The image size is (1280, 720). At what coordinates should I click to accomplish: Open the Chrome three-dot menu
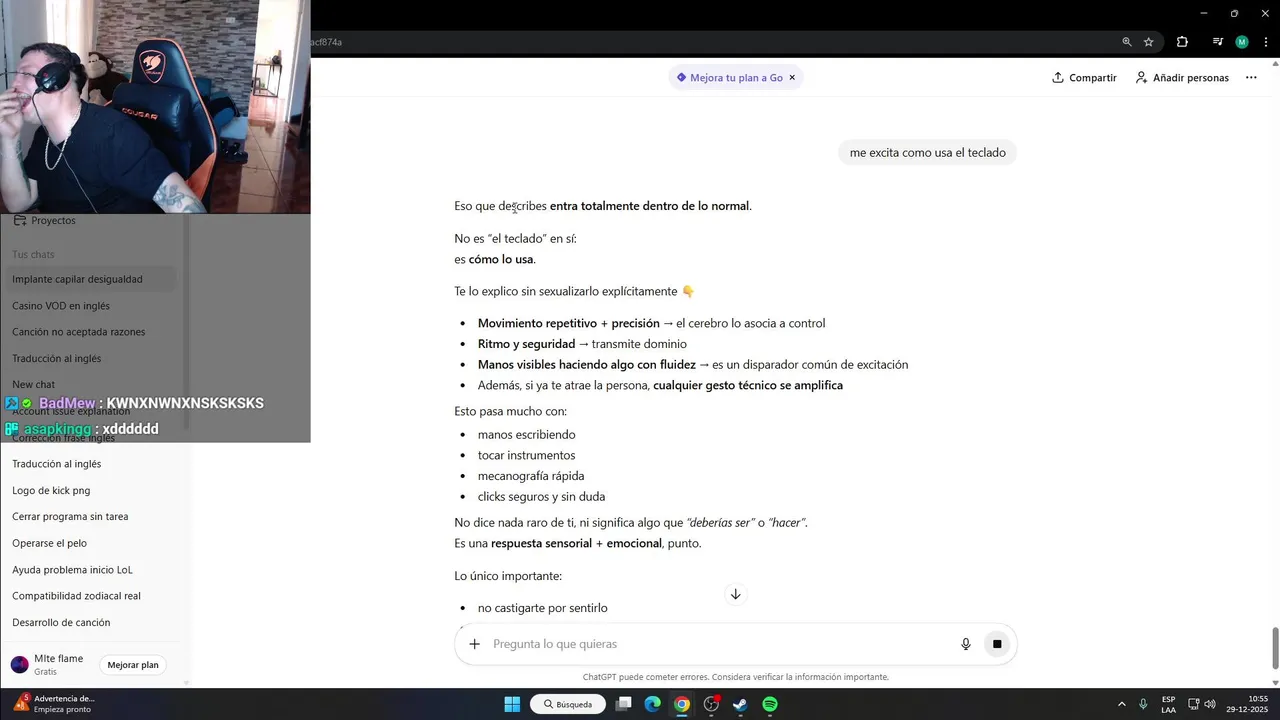1266,42
